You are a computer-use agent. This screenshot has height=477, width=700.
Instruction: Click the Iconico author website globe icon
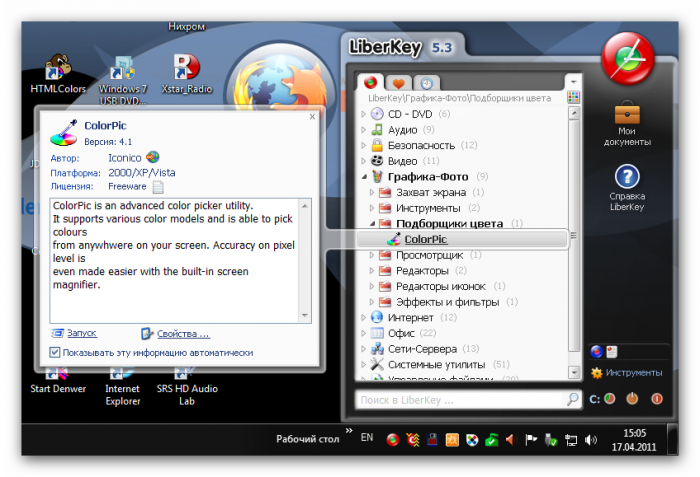point(153,156)
